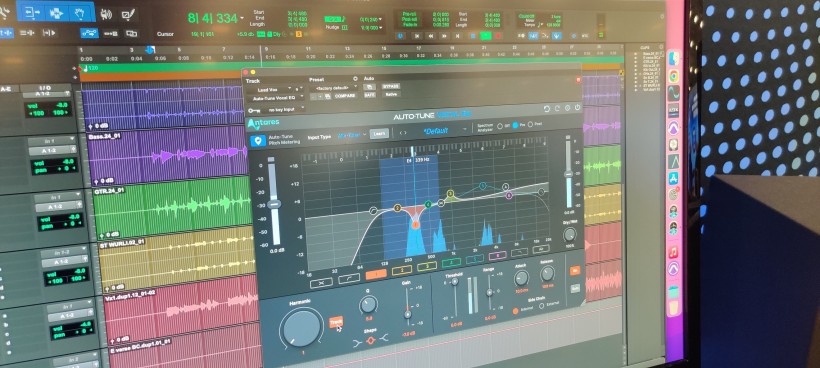Select orange EQ band 1 tab

point(376,273)
